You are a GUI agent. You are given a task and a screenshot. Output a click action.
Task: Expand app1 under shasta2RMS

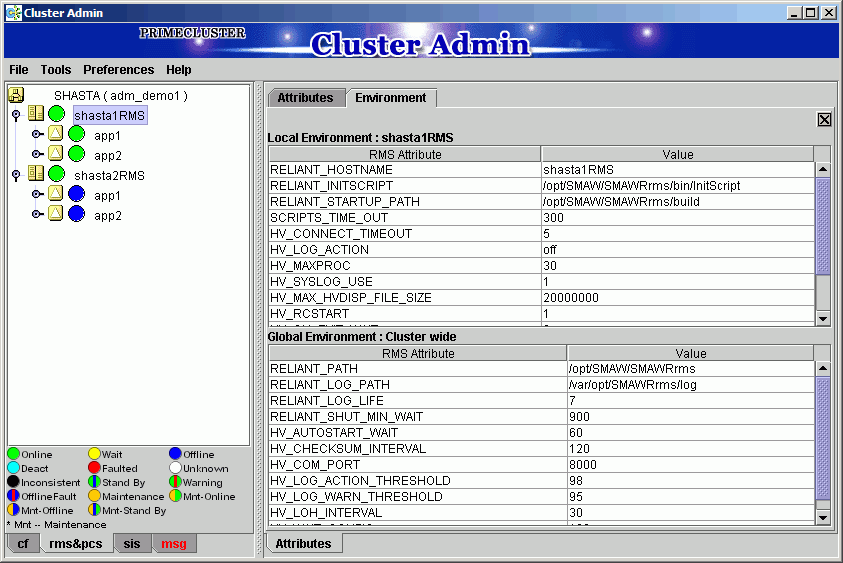click(x=37, y=194)
